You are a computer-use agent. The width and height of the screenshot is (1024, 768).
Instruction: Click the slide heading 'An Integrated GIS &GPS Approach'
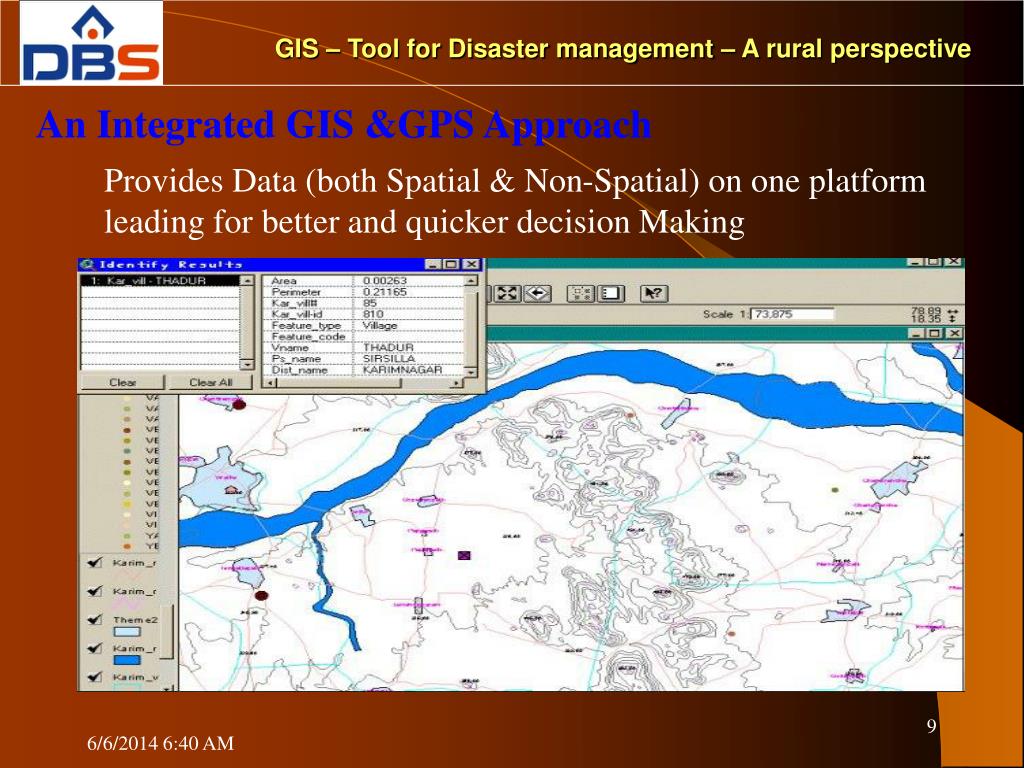point(344,124)
